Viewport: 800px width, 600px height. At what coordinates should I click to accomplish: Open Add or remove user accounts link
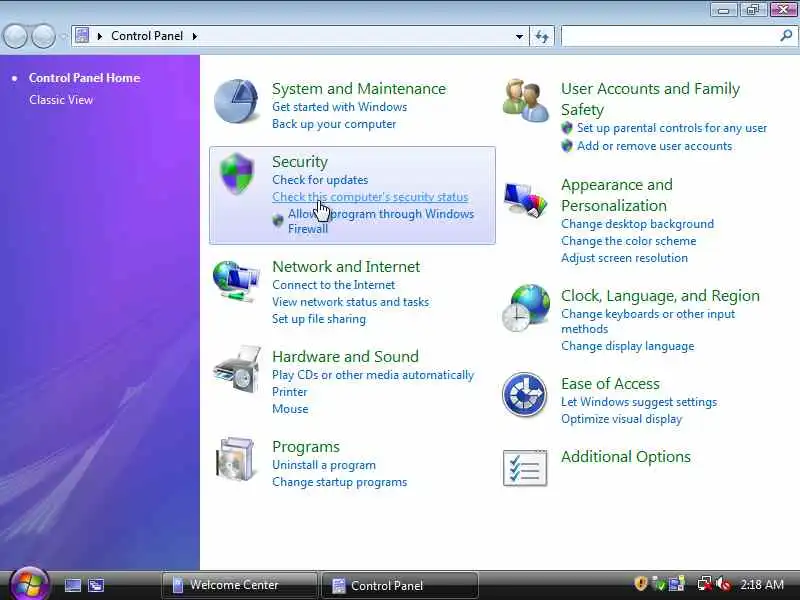[654, 146]
